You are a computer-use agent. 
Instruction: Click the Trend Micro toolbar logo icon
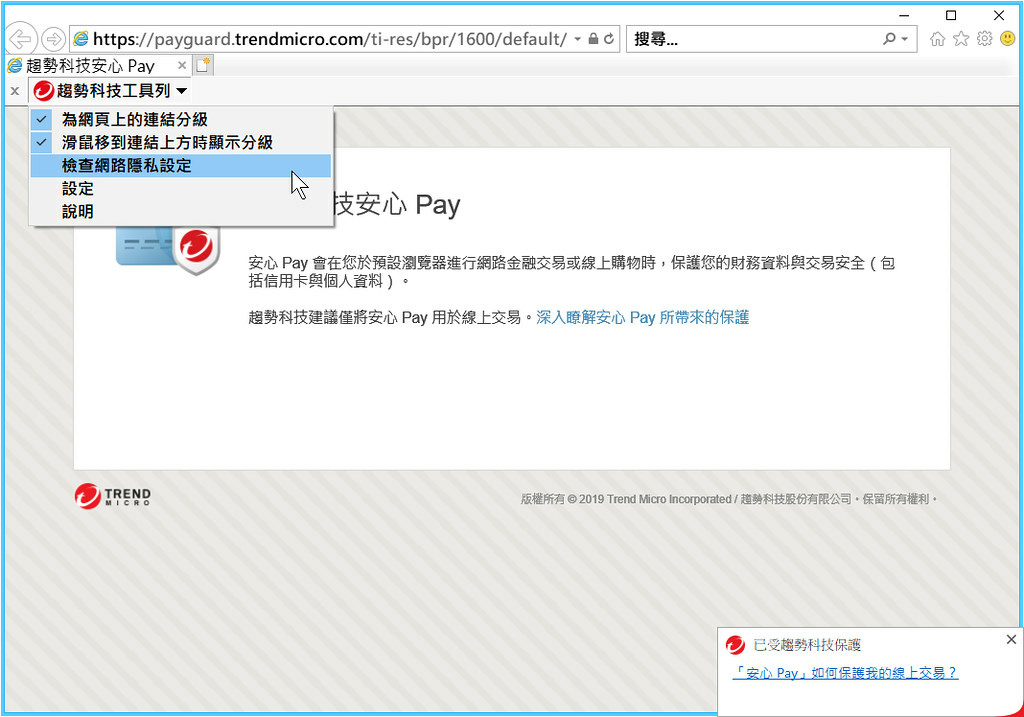pyautogui.click(x=43, y=91)
